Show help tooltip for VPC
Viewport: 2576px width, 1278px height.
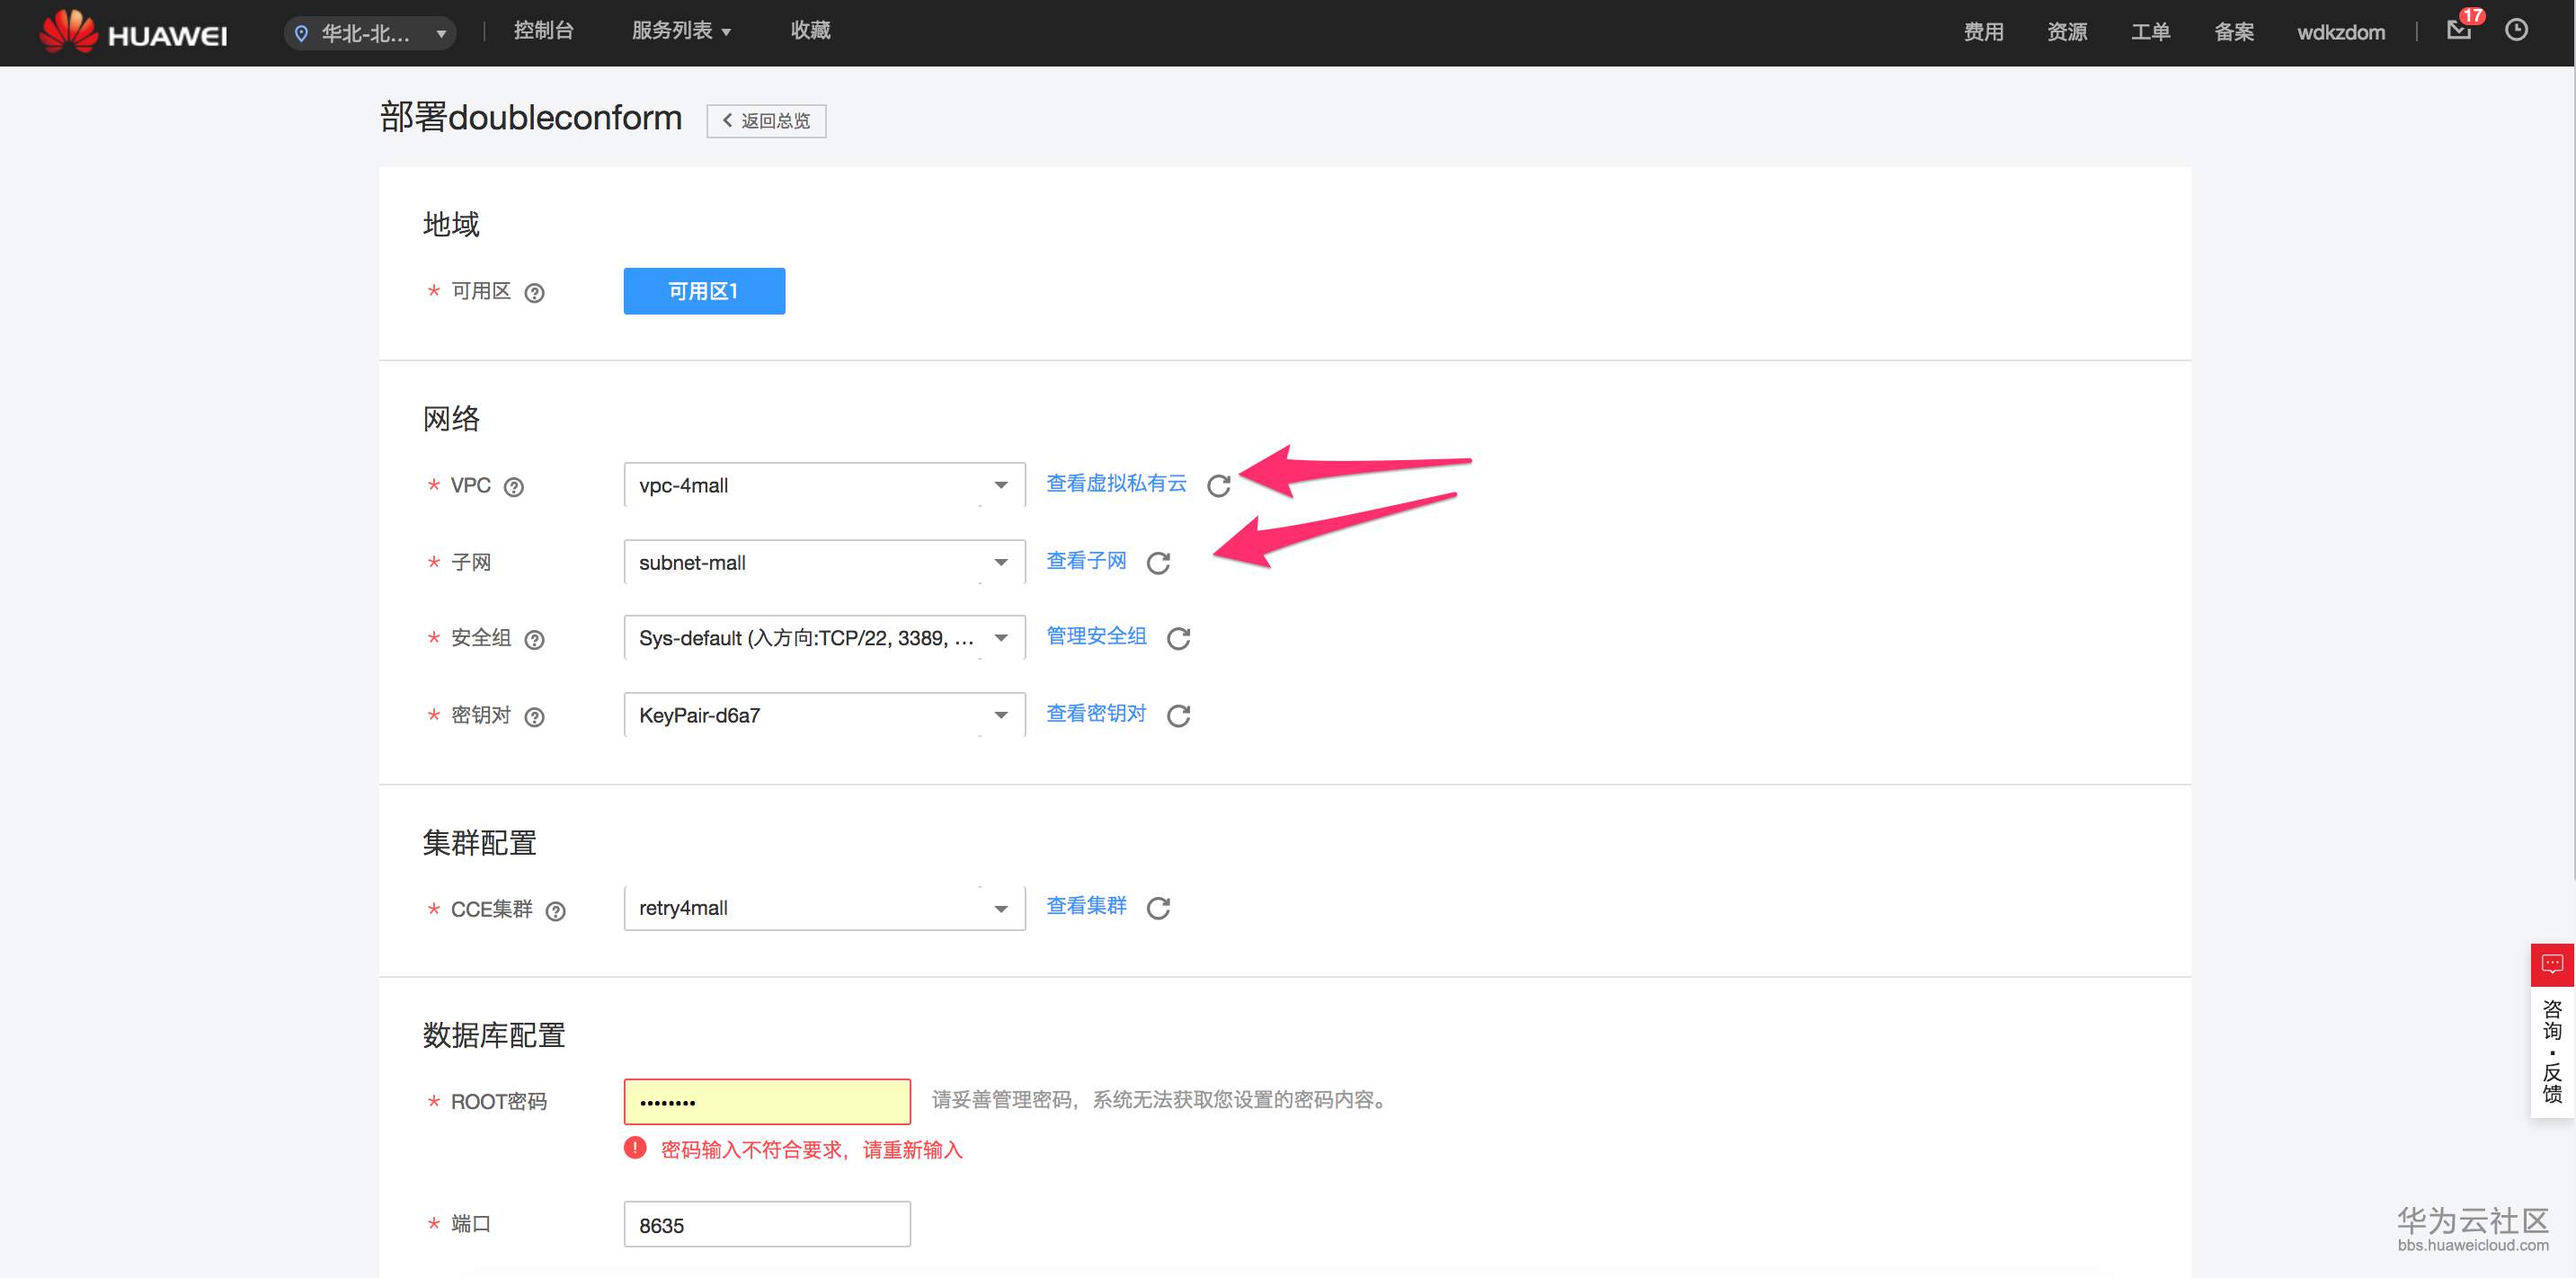click(x=513, y=487)
